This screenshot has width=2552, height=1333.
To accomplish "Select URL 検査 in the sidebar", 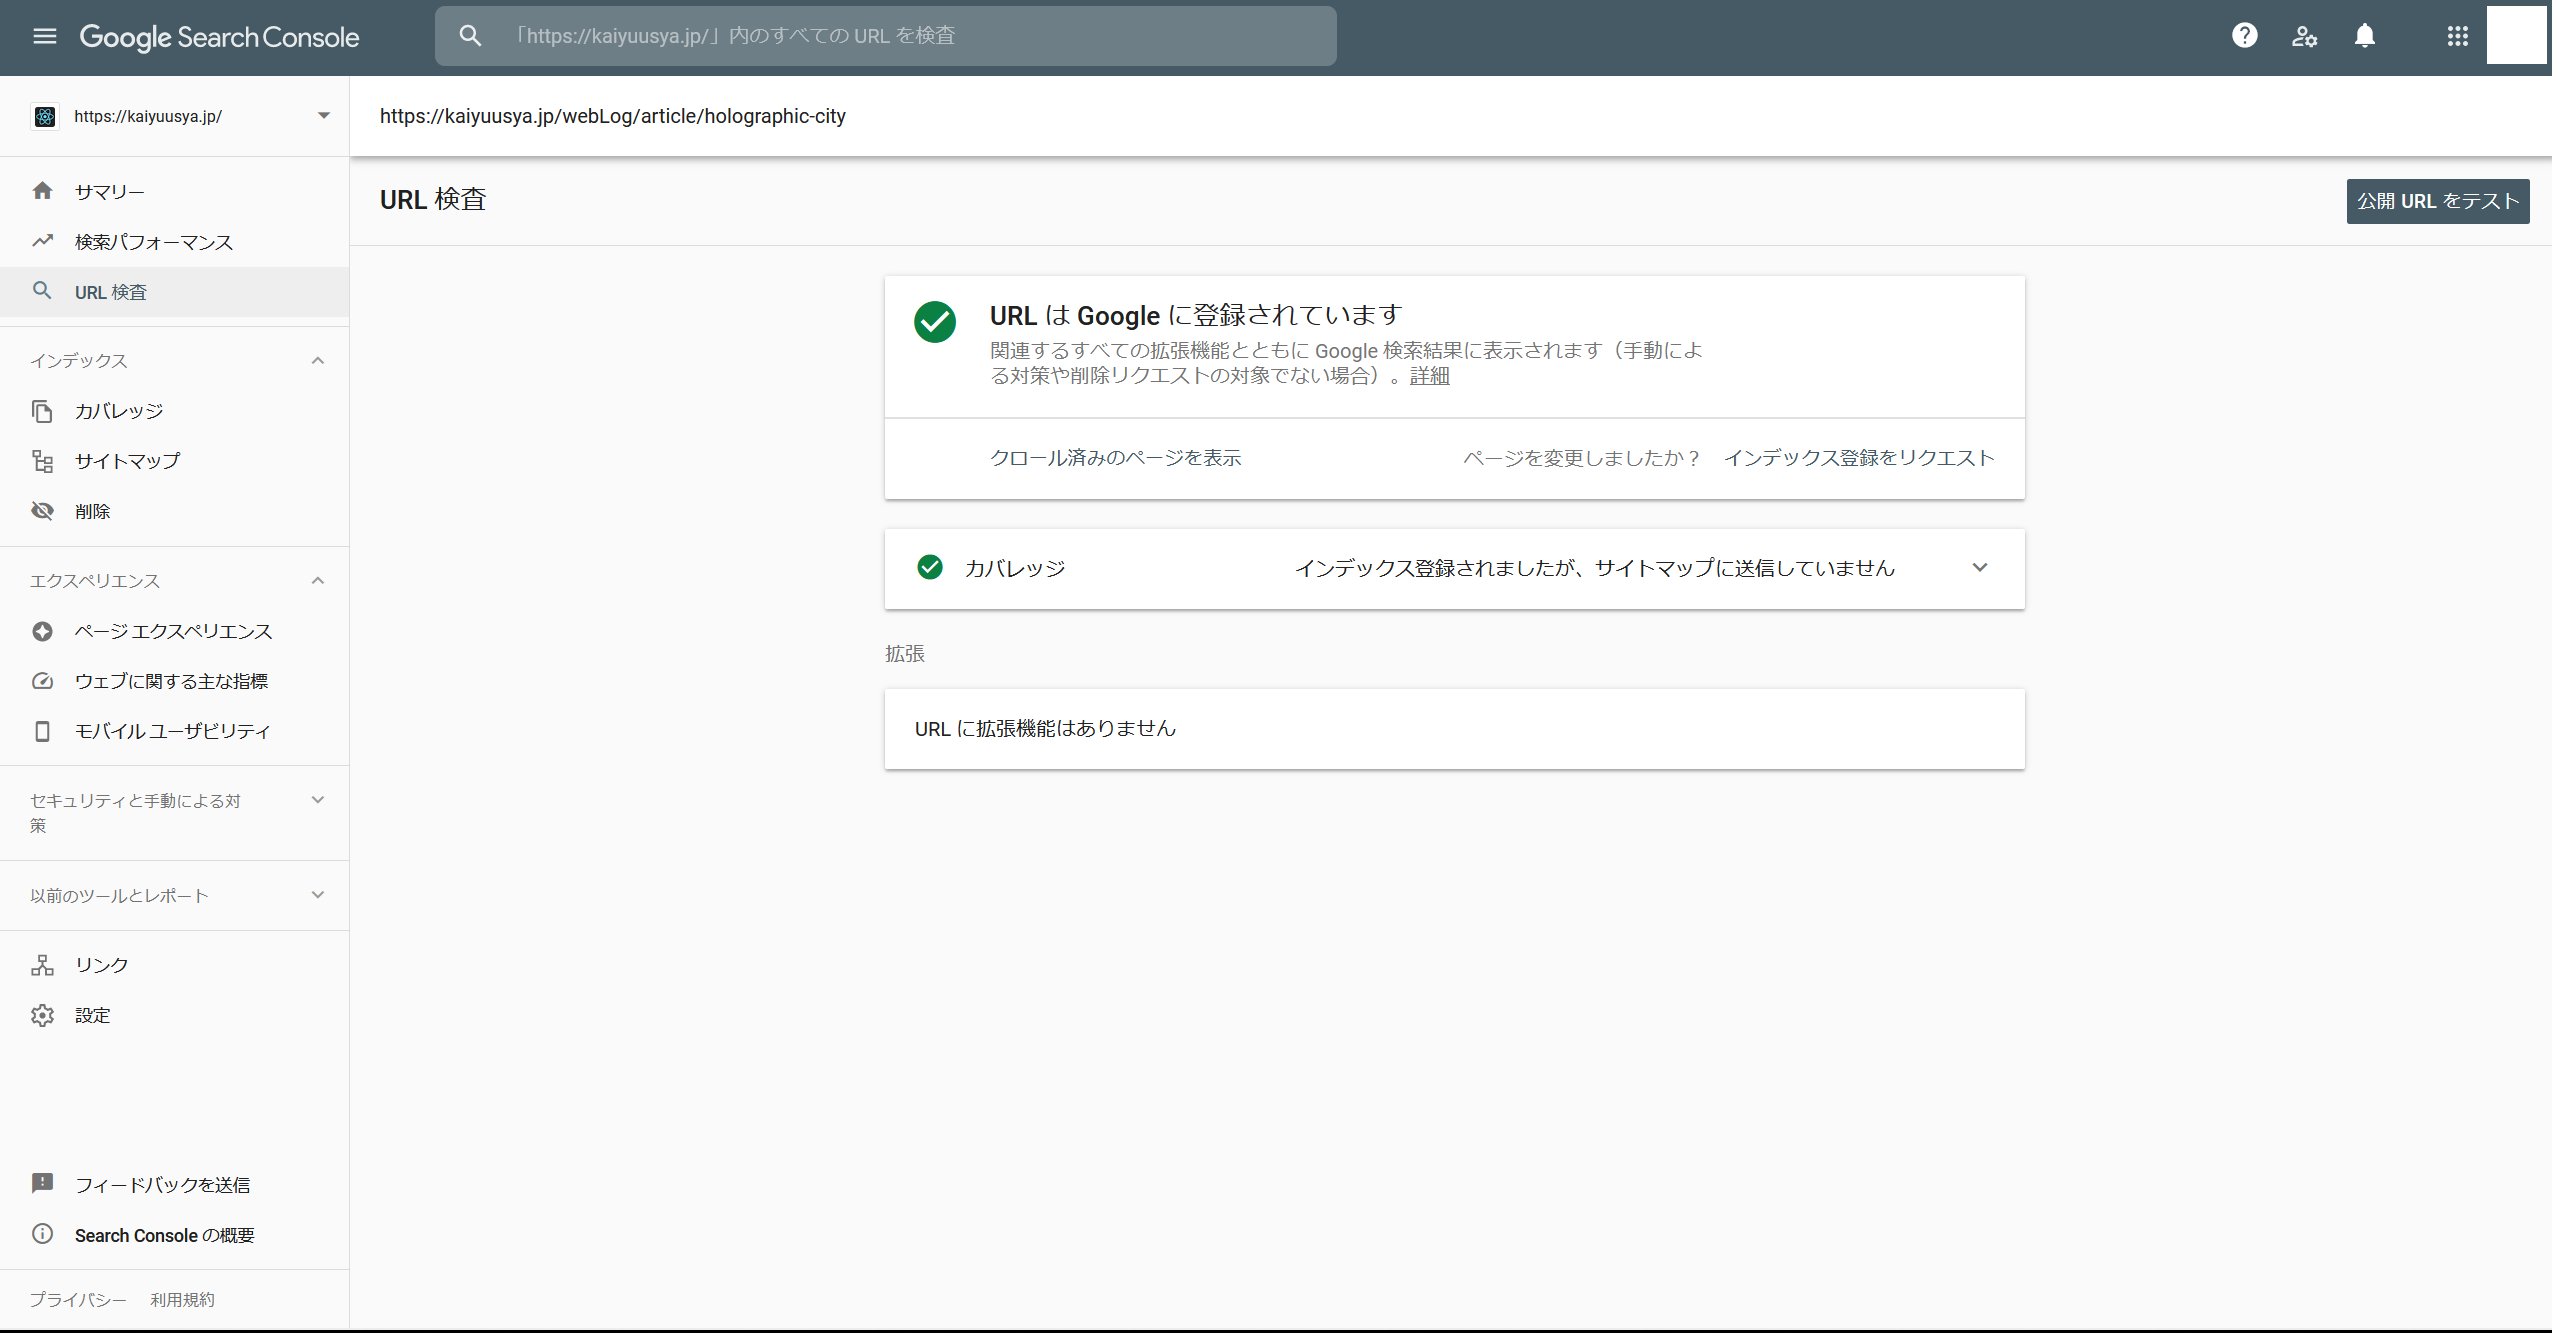I will [175, 292].
